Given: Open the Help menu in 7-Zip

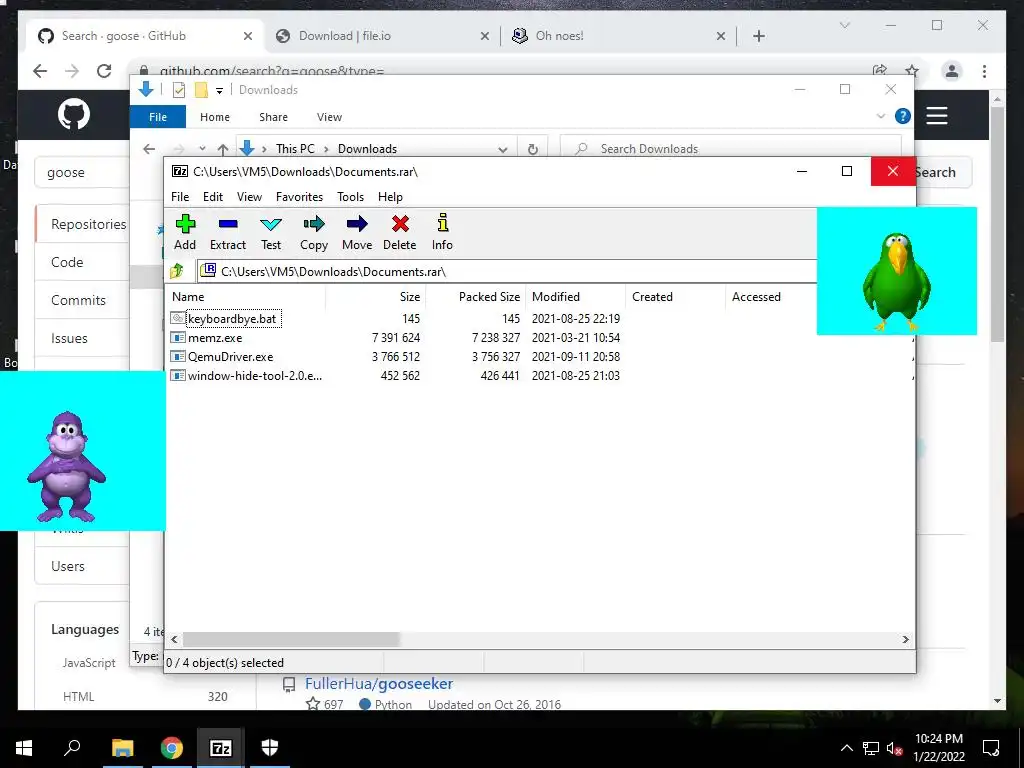Looking at the screenshot, I should tap(390, 197).
